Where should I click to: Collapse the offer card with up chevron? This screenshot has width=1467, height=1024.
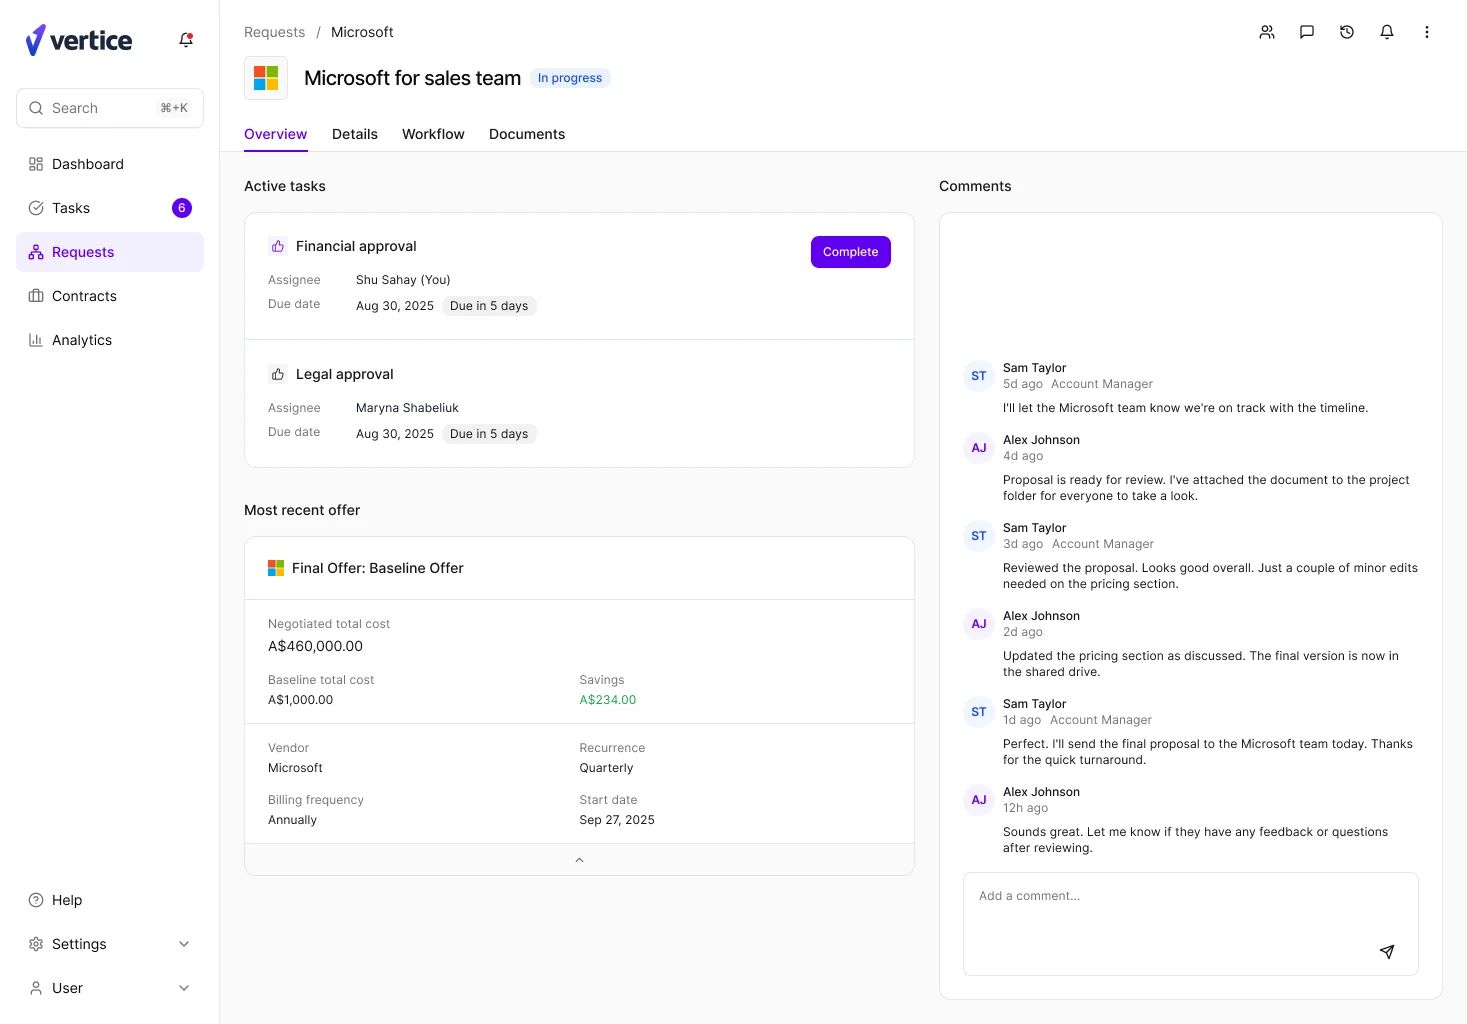tap(580, 860)
